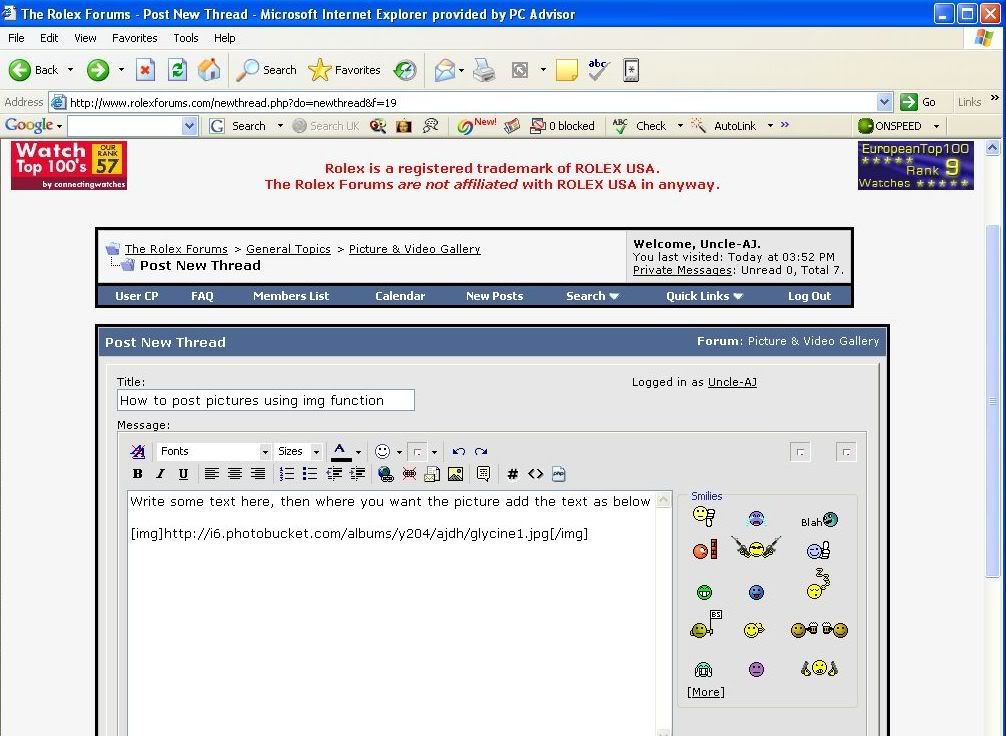Align message text to the right
Image resolution: width=1006 pixels, height=736 pixels.
[x=258, y=474]
